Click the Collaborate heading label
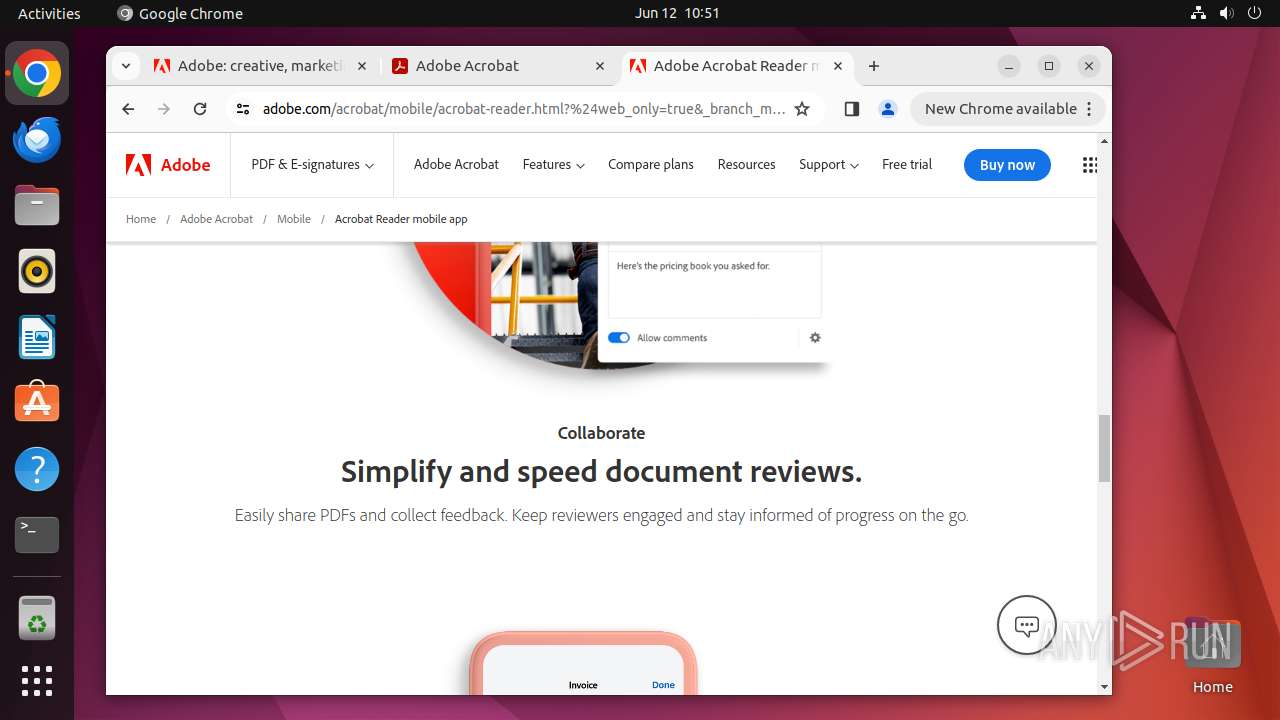The height and width of the screenshot is (720, 1280). coord(601,433)
